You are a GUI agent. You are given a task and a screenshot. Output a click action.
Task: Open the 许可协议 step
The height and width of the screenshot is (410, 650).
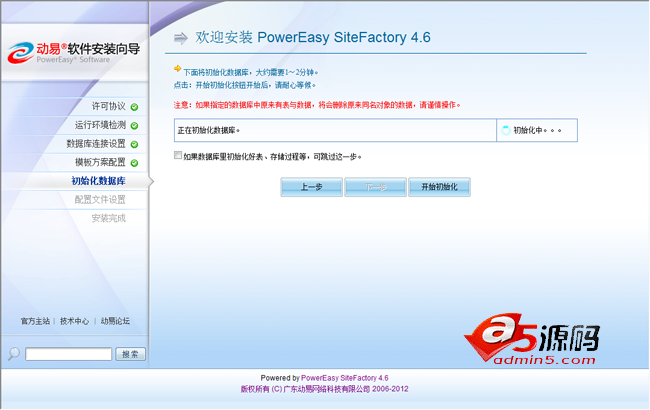point(109,107)
